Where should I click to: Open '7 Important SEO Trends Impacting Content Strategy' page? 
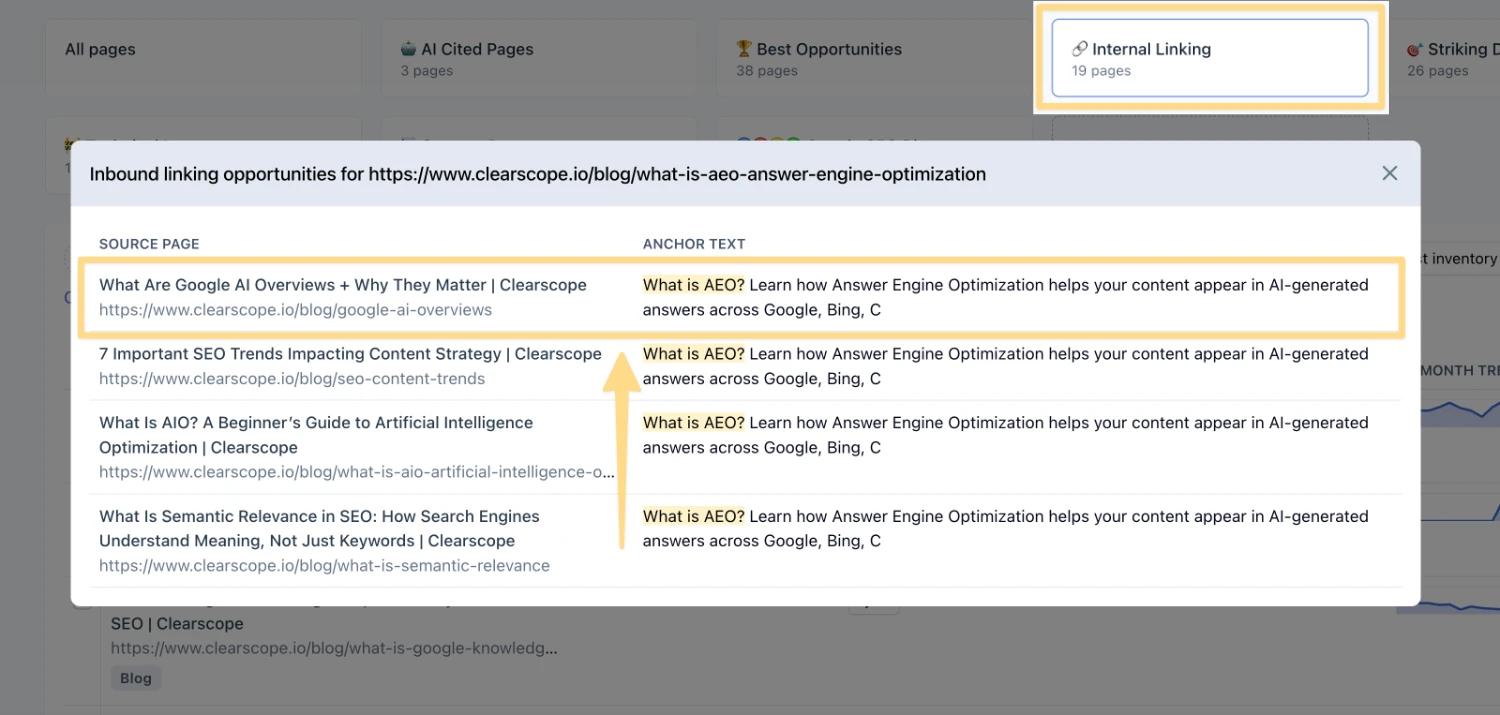click(350, 354)
